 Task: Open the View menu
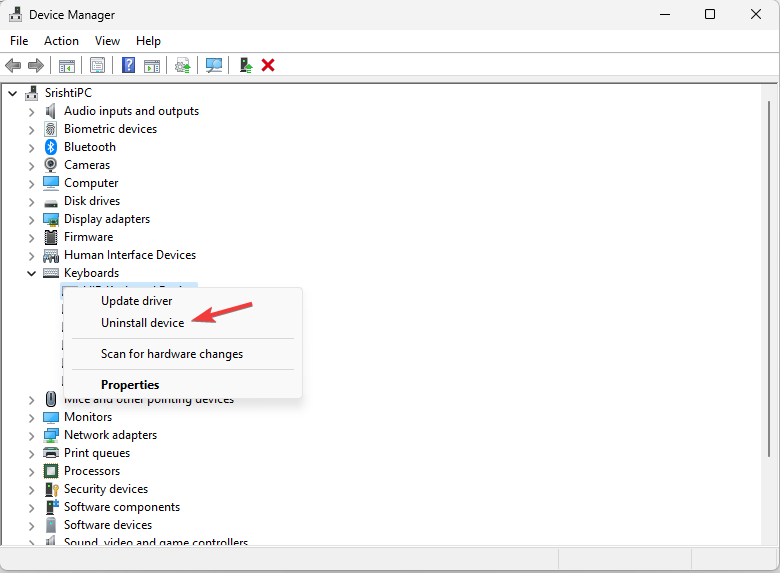click(x=107, y=41)
